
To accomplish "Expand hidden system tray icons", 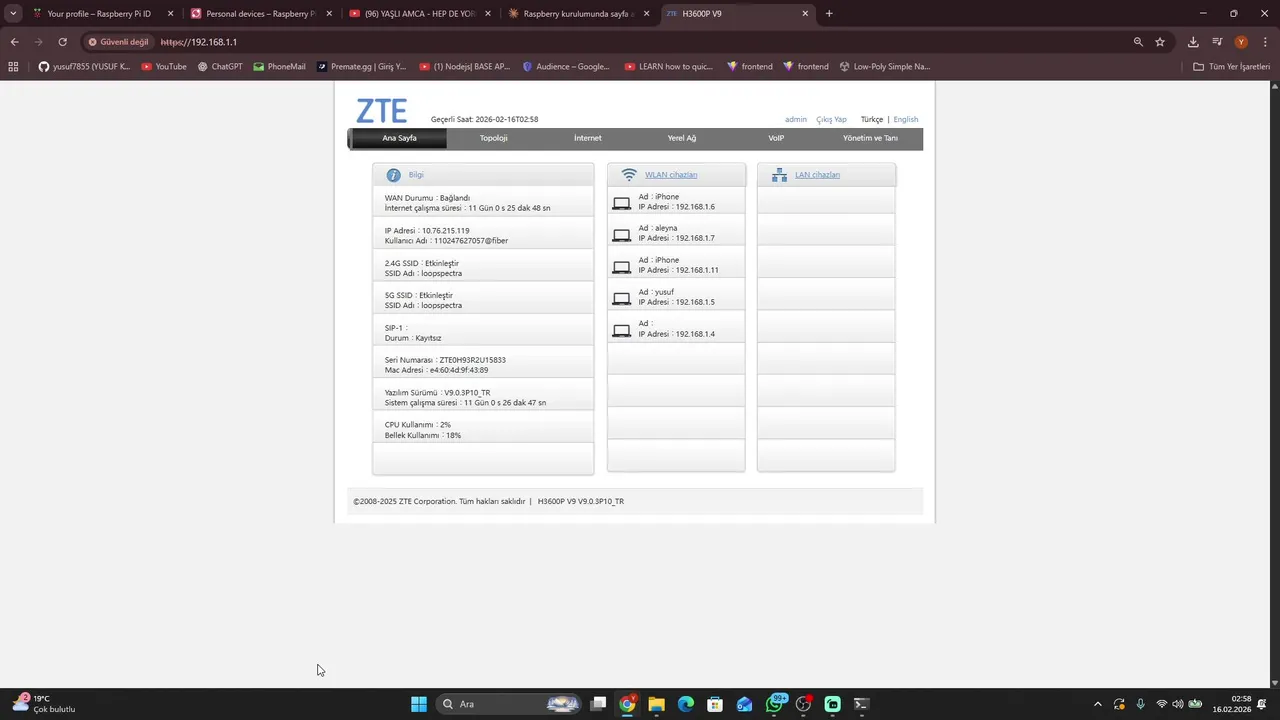I will (x=1098, y=704).
